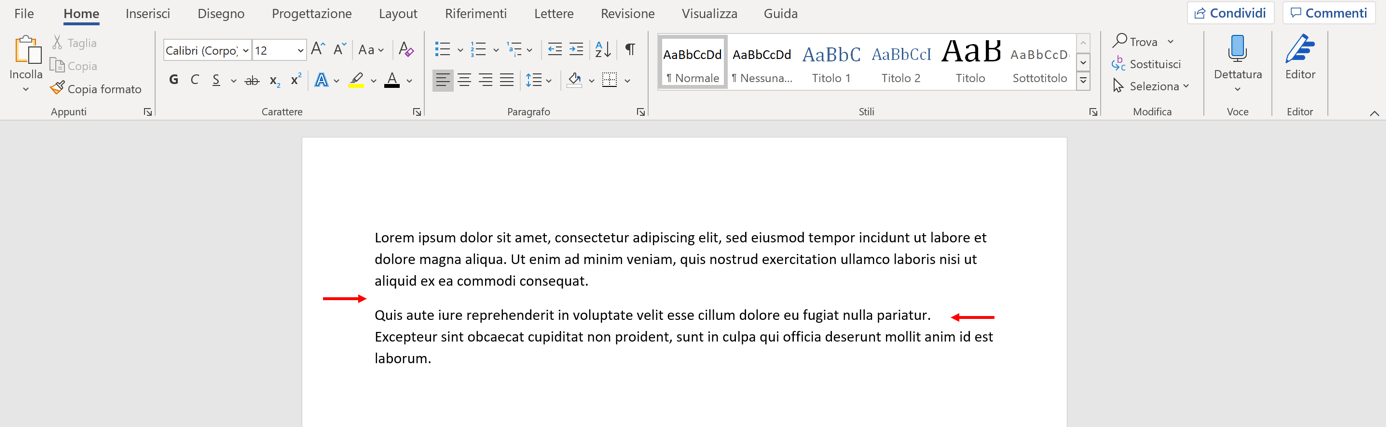Click the borders icon

click(609, 80)
